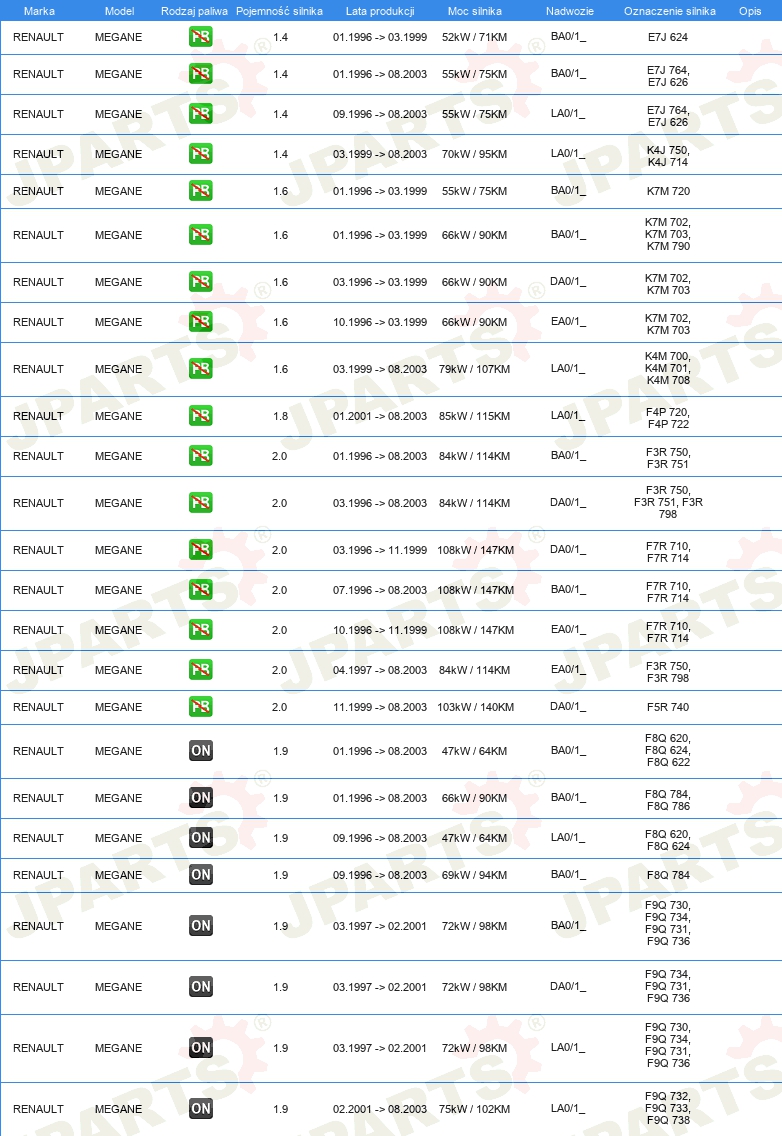The image size is (782, 1136).
Task: Click the petrol icon in the F5R 740 row
Action: pyautogui.click(x=201, y=706)
